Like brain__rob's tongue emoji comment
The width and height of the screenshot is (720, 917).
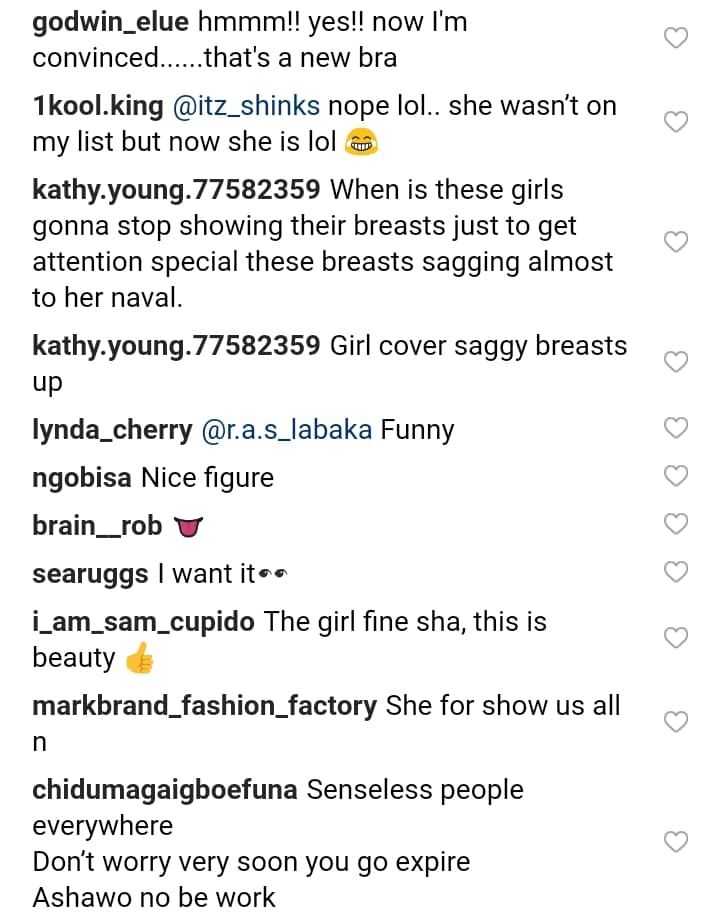pyautogui.click(x=676, y=524)
